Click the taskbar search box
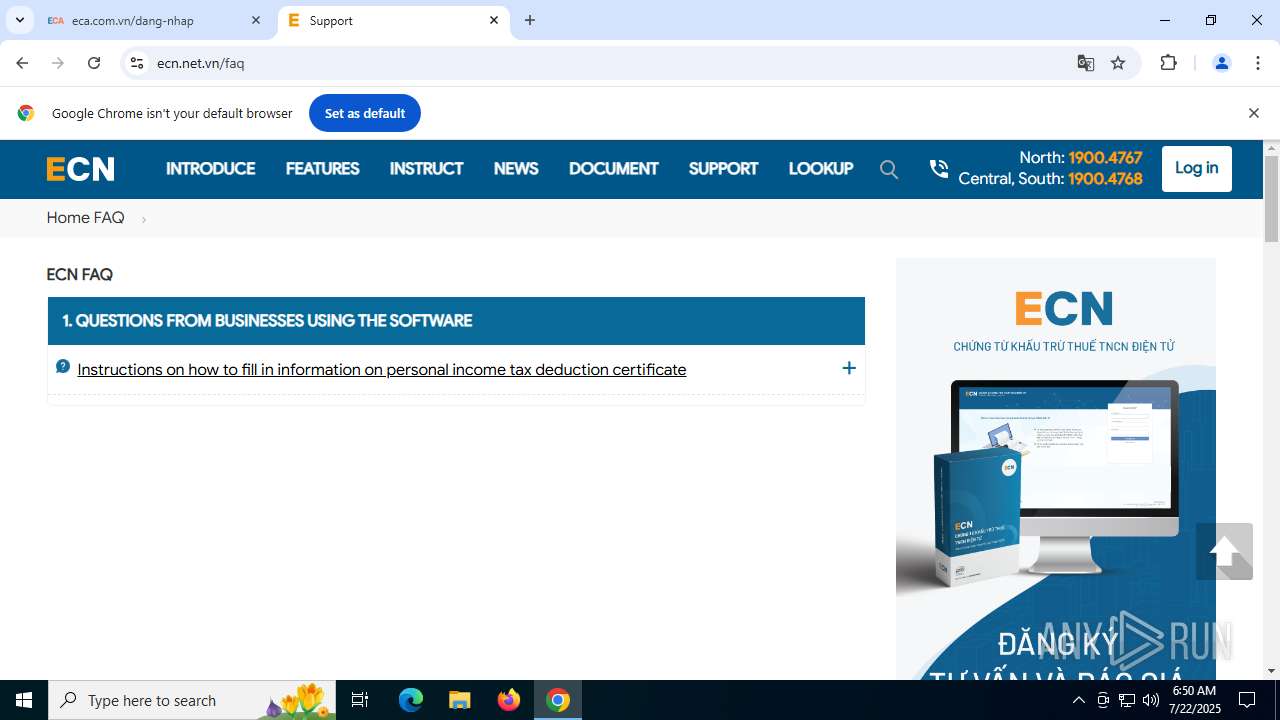Screen dimensions: 1280x720 [193, 700]
